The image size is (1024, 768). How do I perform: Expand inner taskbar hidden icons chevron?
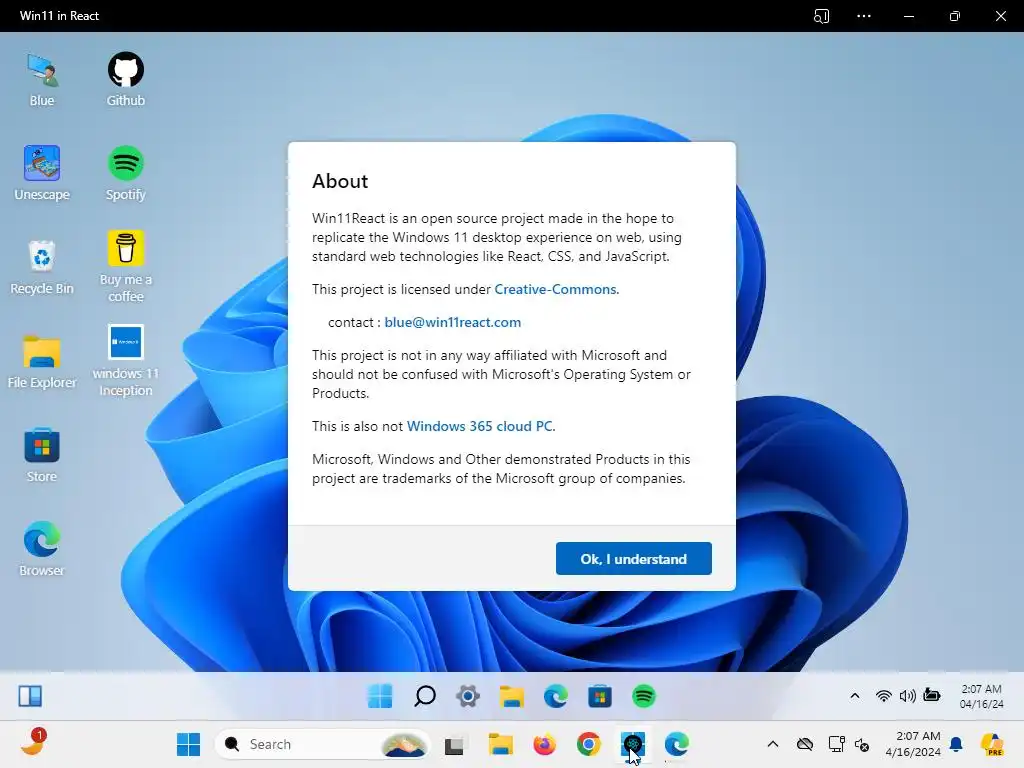pos(854,696)
